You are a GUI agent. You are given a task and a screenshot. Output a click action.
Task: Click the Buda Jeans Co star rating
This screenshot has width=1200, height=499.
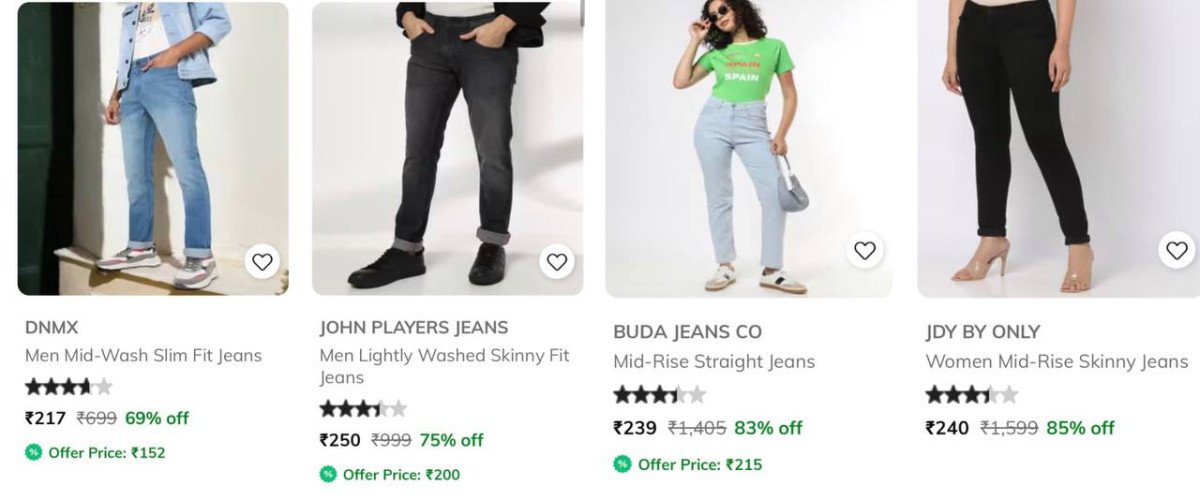tap(659, 395)
